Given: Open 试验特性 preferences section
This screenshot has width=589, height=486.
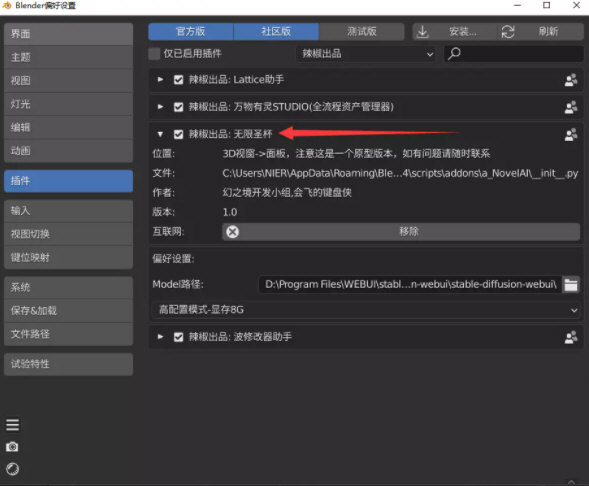Looking at the screenshot, I should coord(68,364).
